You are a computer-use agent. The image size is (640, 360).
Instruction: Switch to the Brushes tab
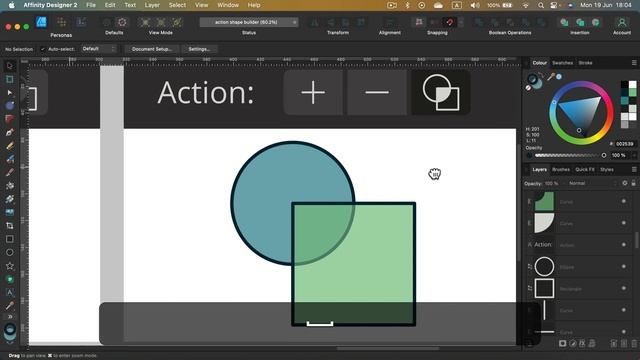tap(561, 169)
